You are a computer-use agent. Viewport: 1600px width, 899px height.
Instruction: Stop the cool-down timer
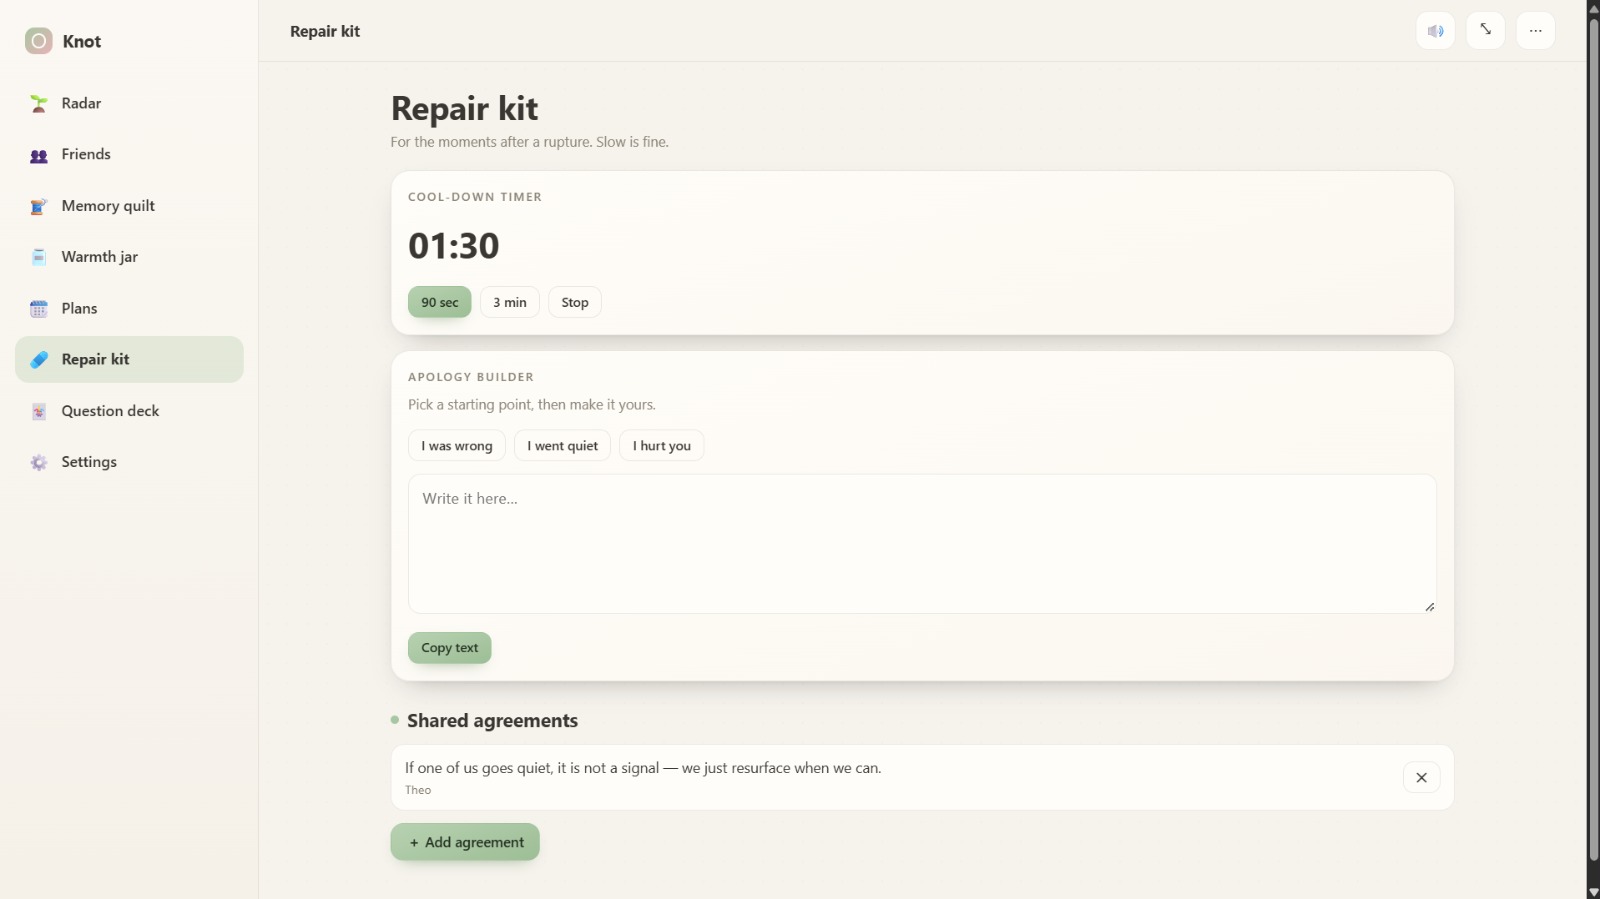[575, 302]
